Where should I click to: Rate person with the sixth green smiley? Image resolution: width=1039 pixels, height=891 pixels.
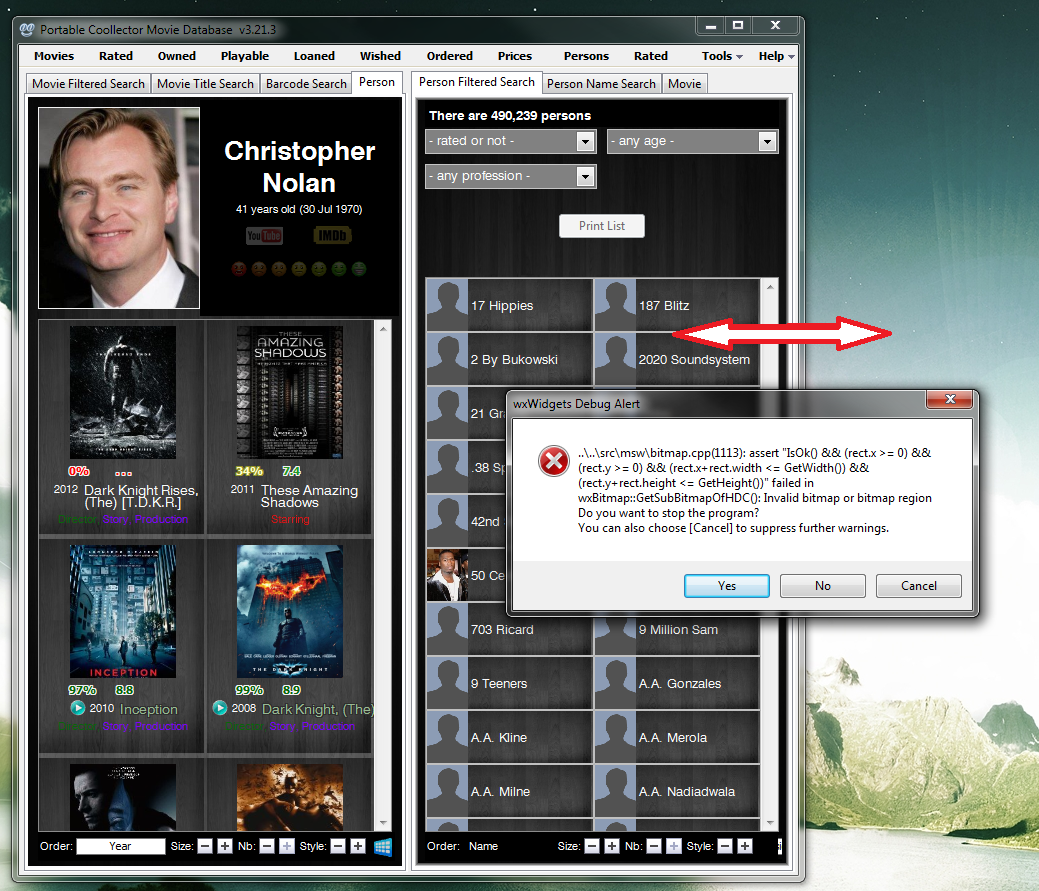339,269
